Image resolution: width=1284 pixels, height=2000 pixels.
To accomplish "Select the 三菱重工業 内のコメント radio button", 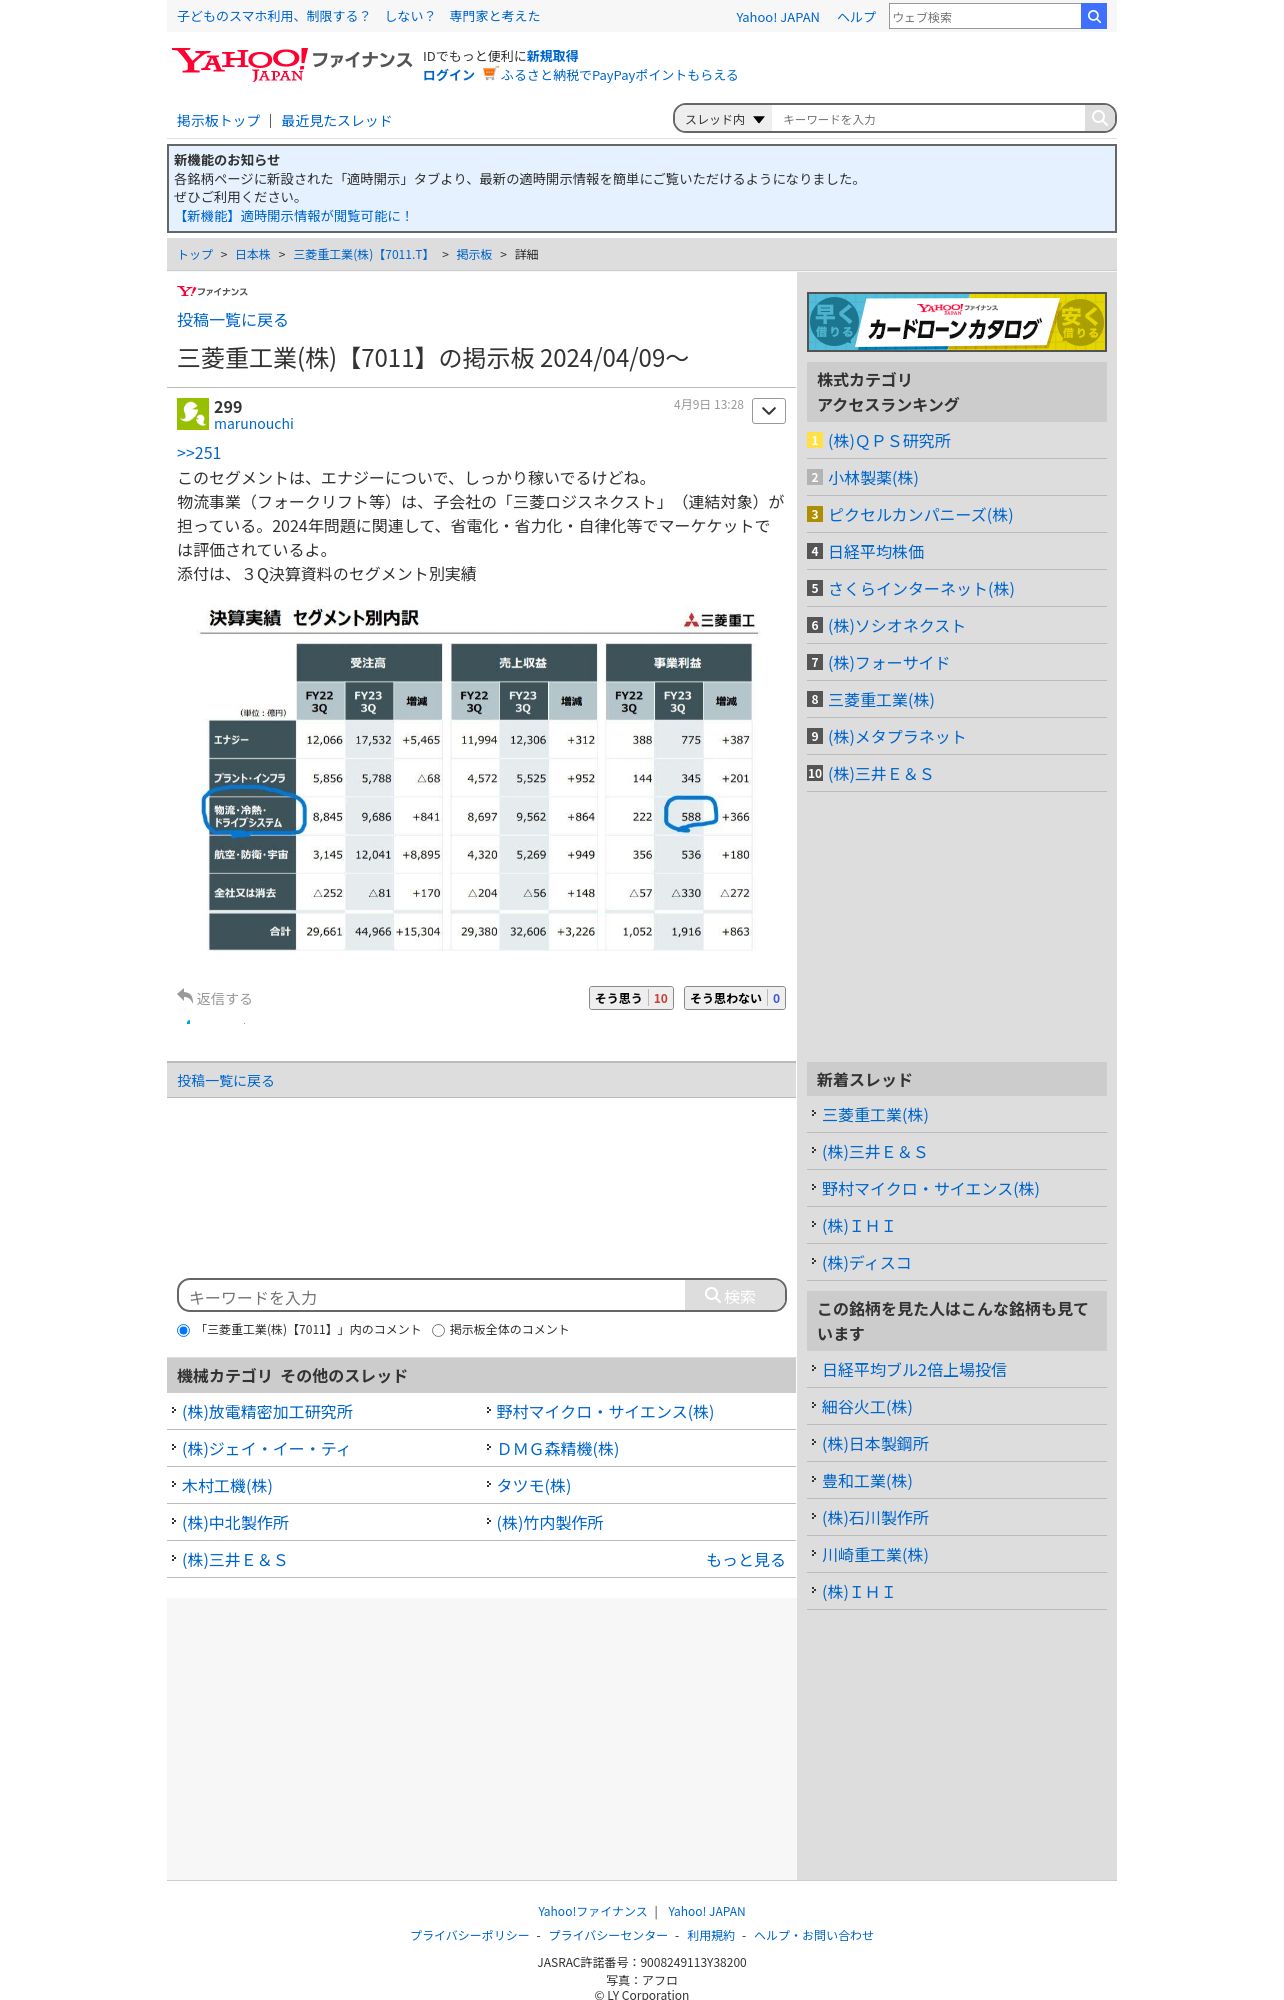I will click(183, 1330).
